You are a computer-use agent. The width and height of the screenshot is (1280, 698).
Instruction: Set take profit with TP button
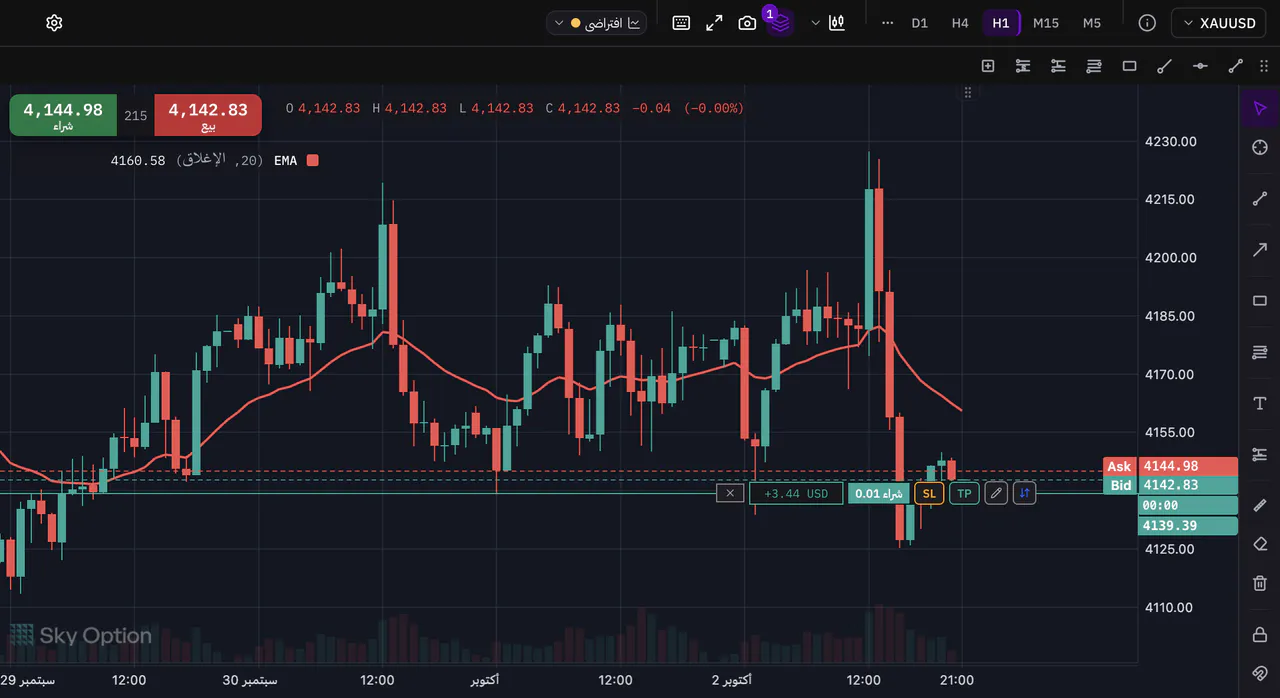click(x=964, y=493)
